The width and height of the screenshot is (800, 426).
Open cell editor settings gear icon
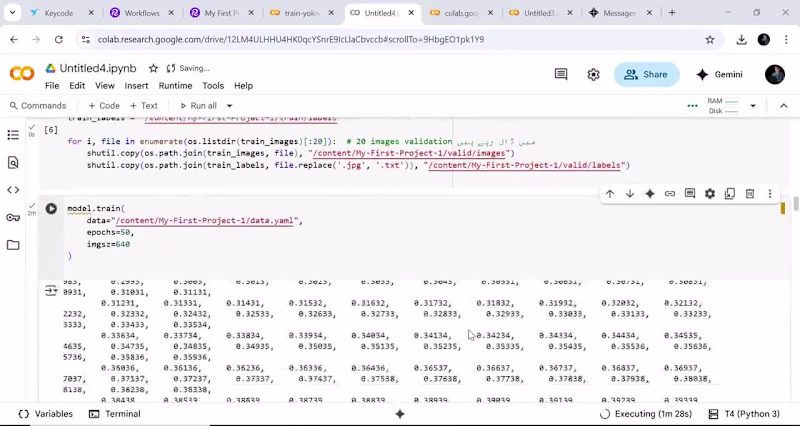coord(710,194)
